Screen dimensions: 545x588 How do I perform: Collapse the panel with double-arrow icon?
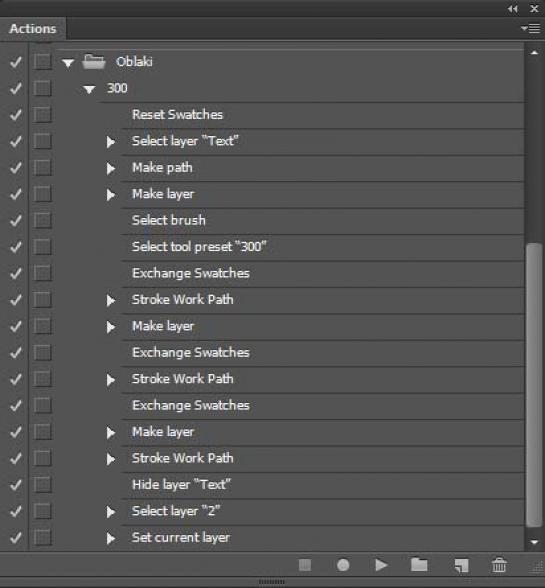(x=512, y=9)
